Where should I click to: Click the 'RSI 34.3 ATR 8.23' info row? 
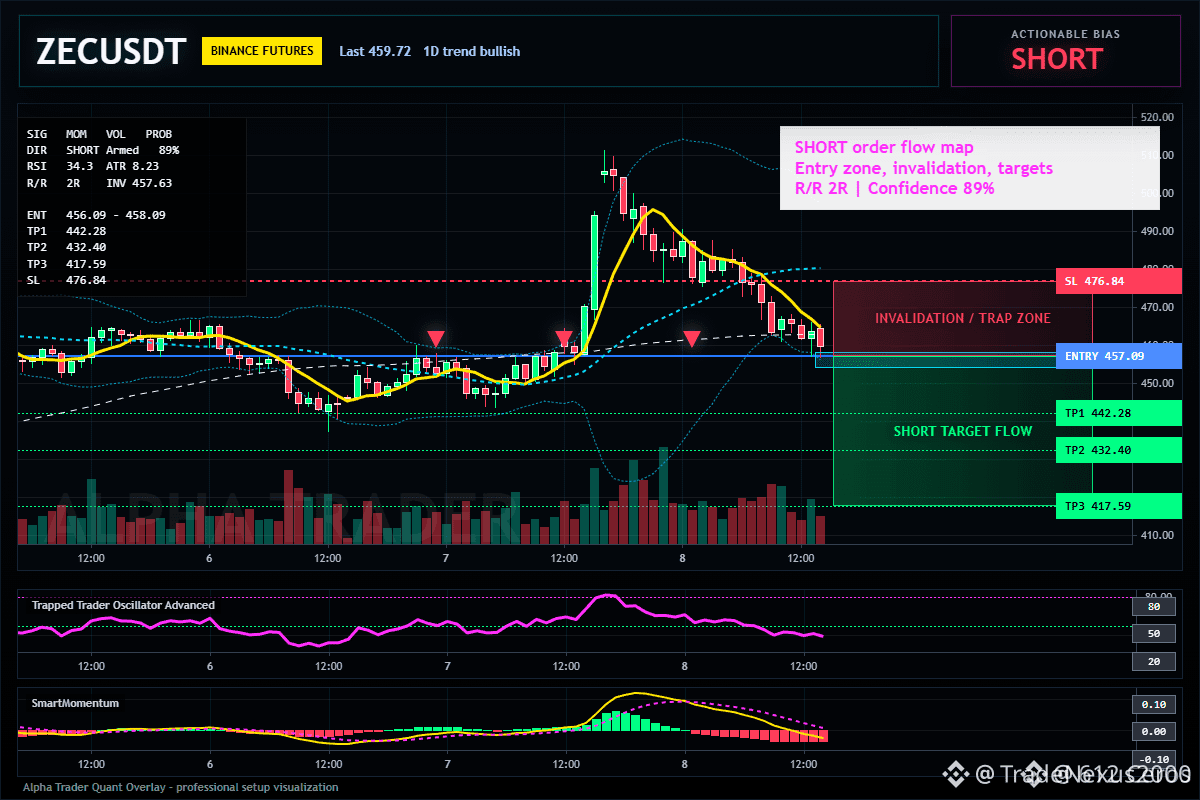pos(93,166)
